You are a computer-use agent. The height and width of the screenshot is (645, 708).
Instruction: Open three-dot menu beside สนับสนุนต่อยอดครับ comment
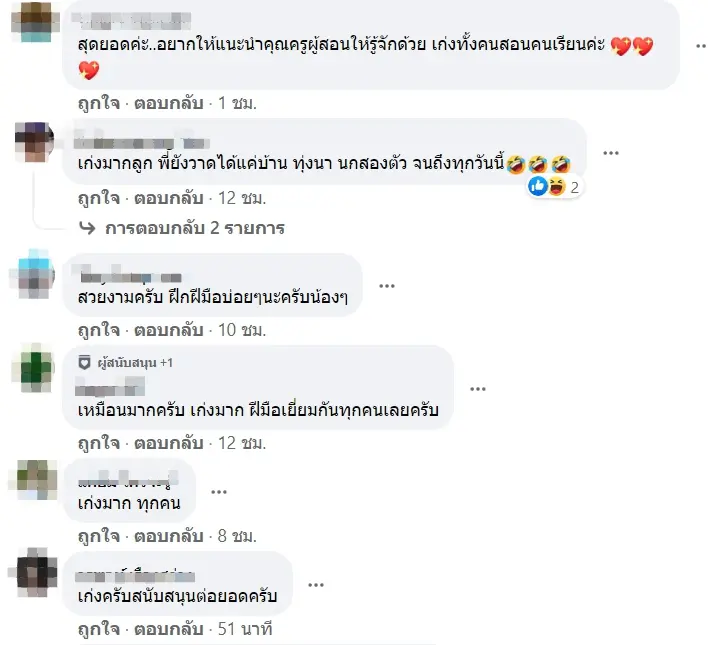point(316,585)
